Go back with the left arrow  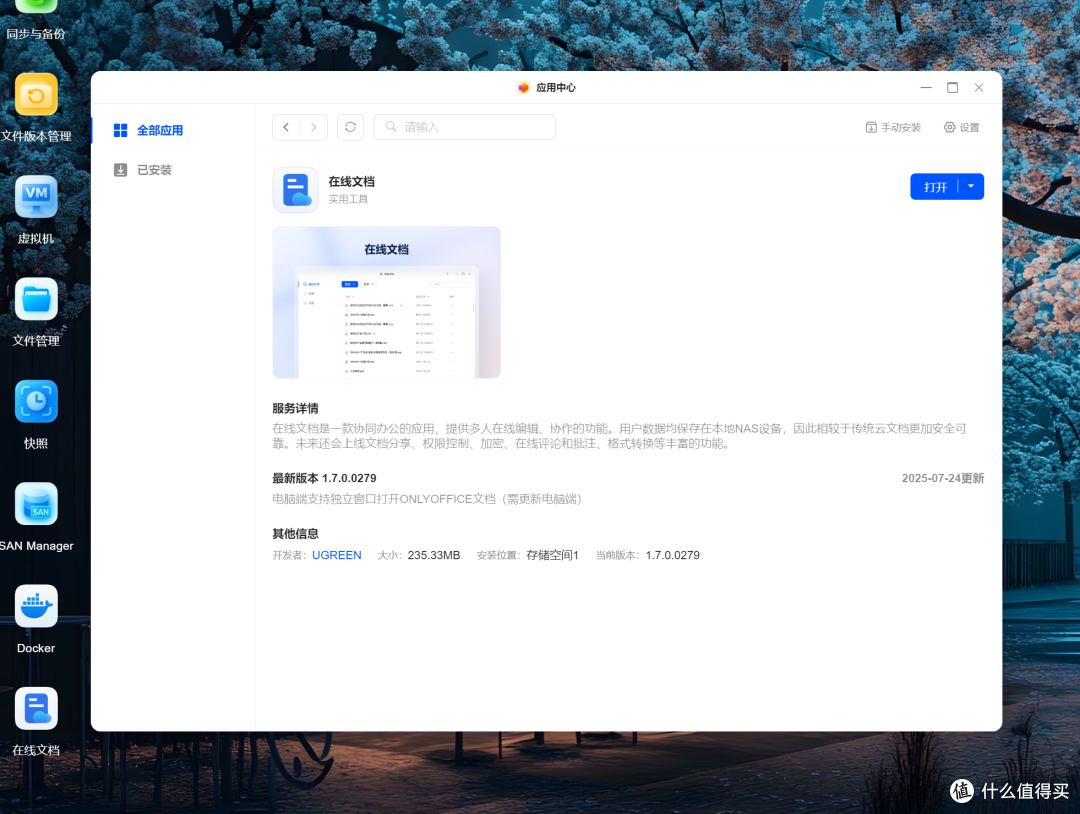coord(286,127)
